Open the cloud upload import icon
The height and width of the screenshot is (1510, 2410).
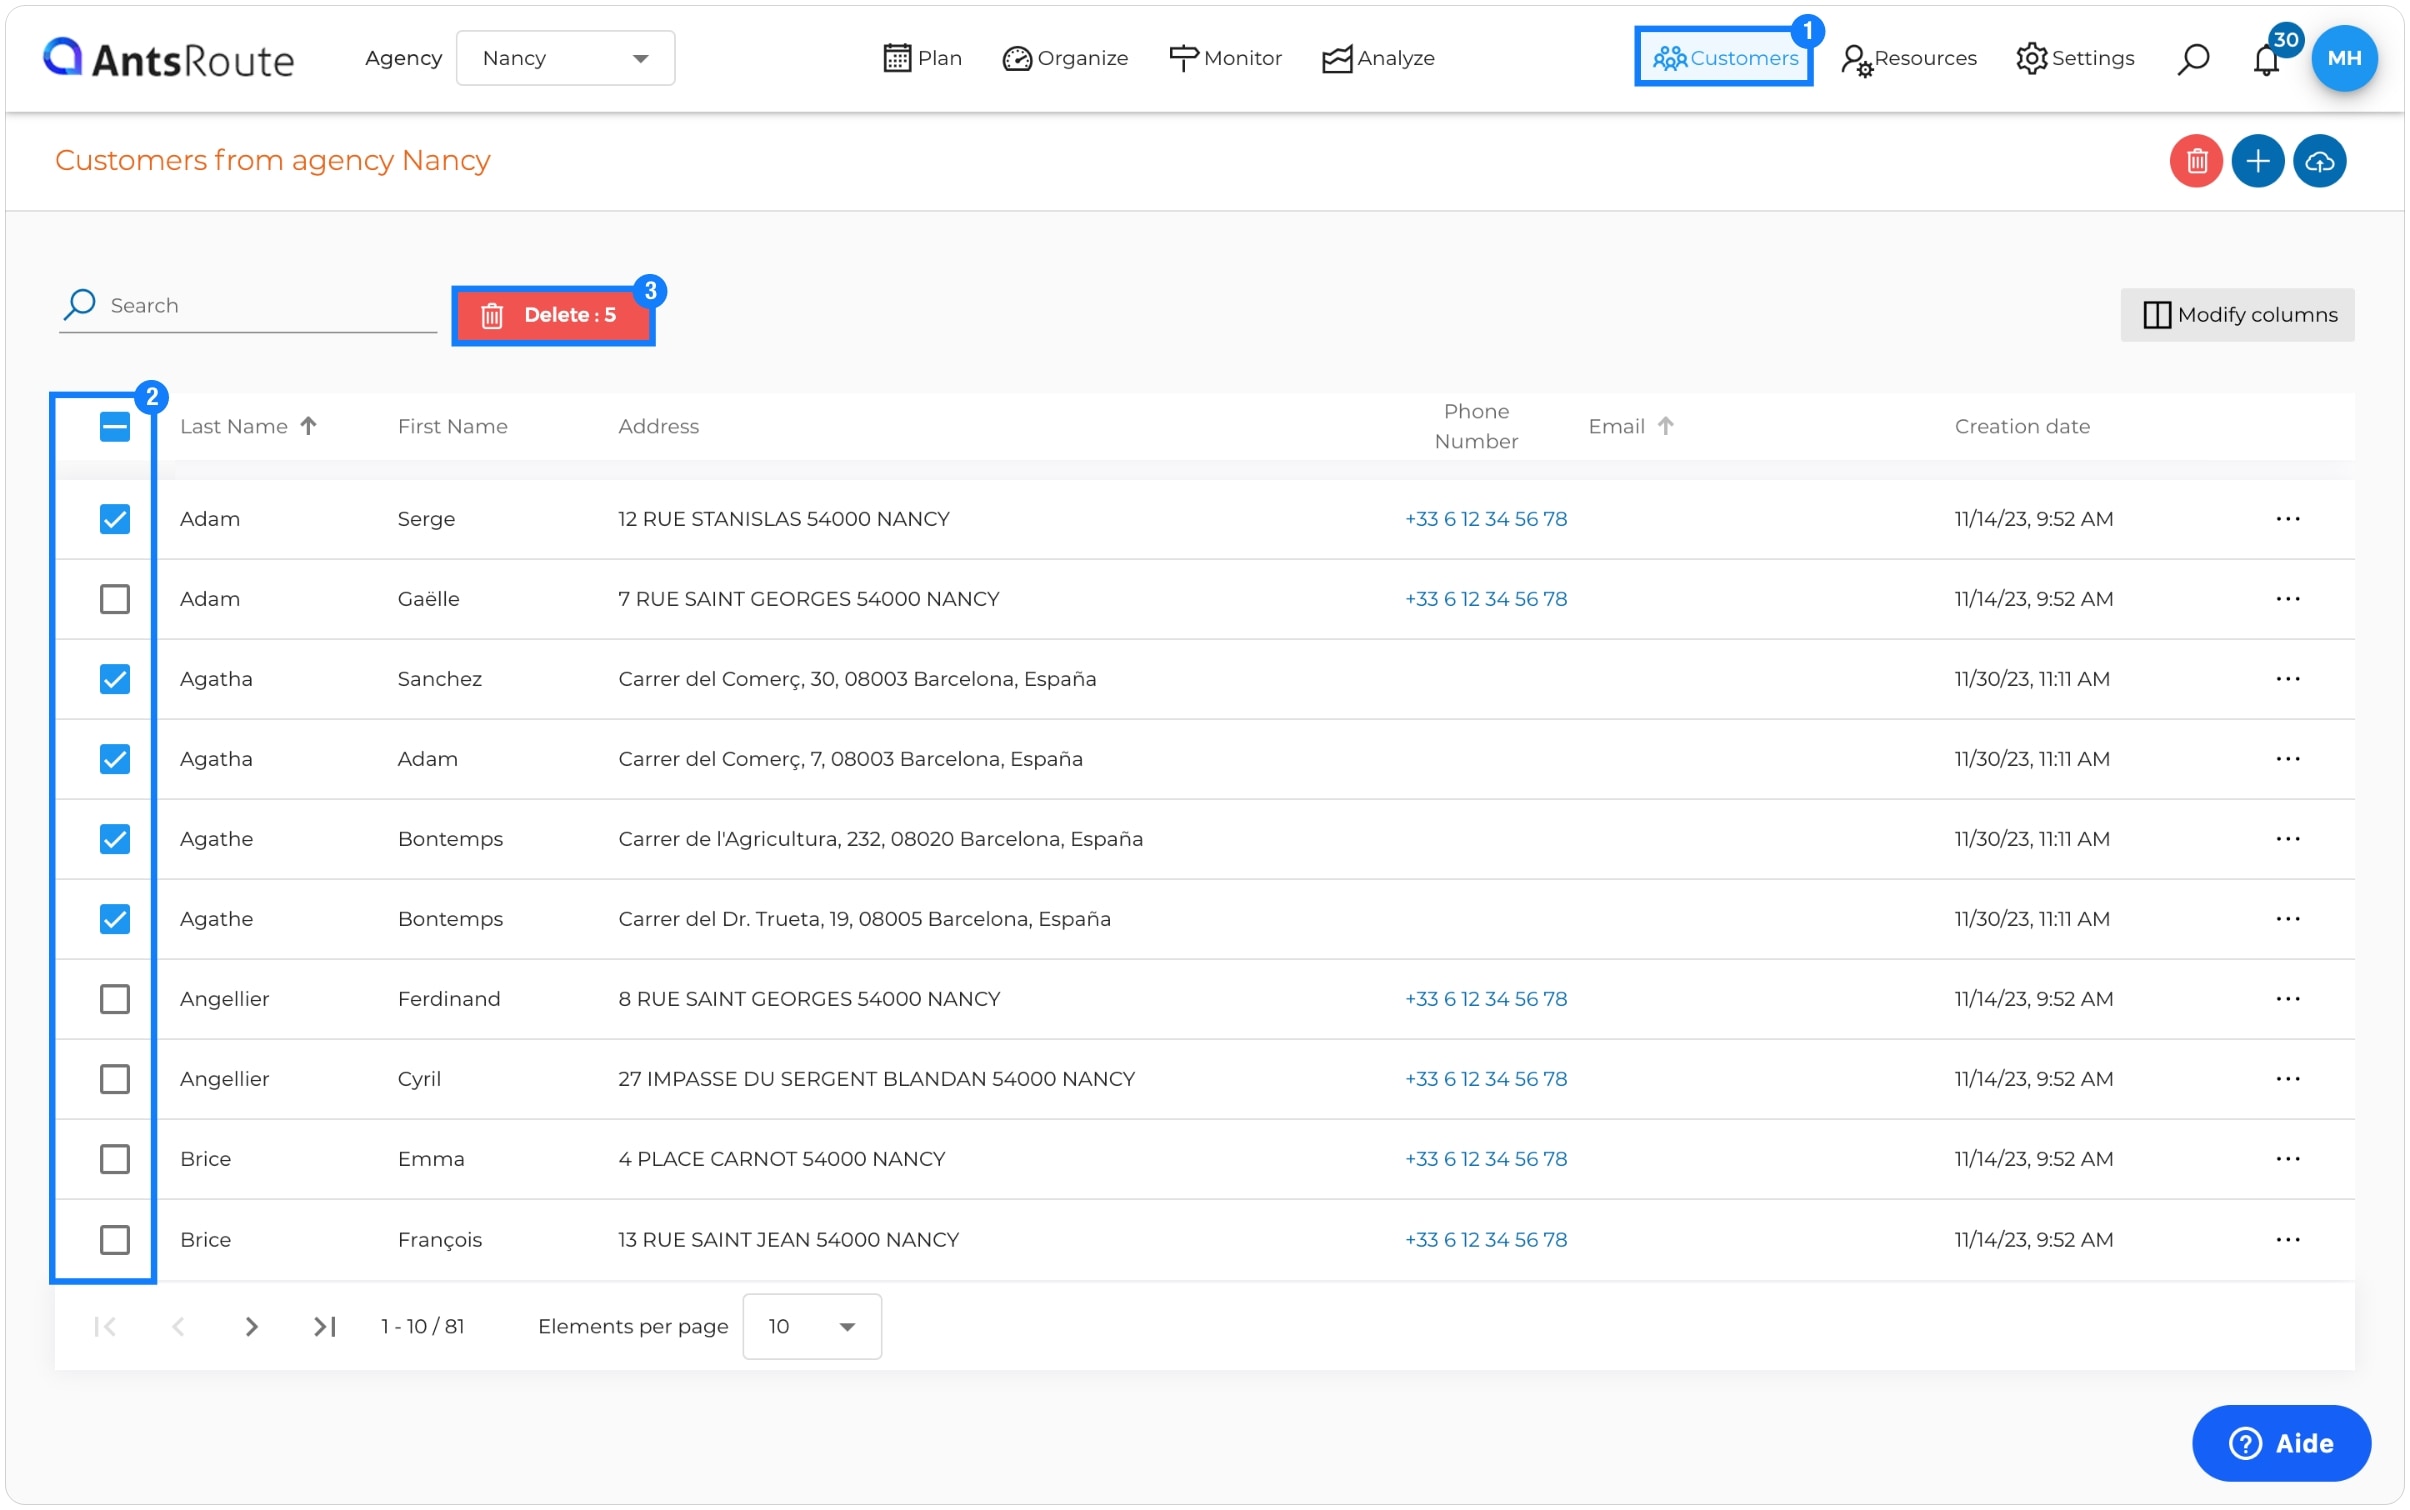[2319, 161]
